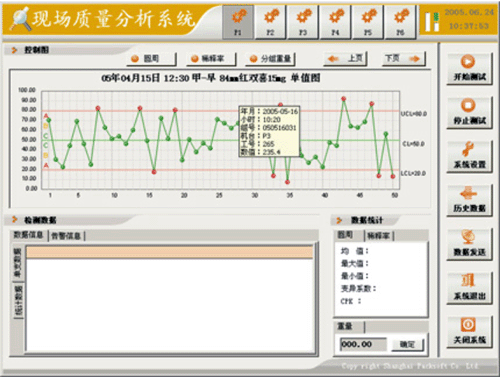The image size is (500, 377).
Task: Click the 系统退出 system exit icon
Action: tap(468, 281)
